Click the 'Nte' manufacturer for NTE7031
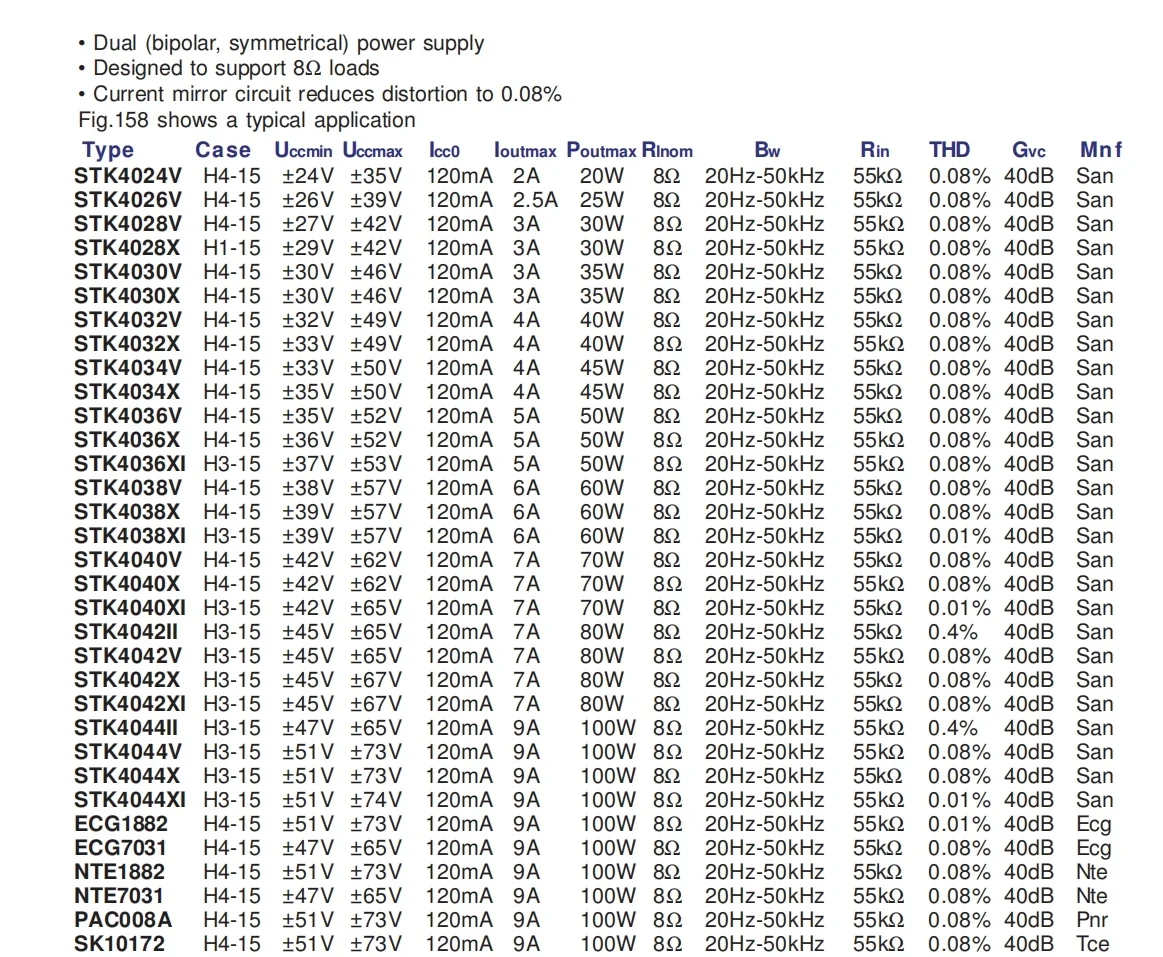Viewport: 1163px width, 957px height. (x=1092, y=895)
